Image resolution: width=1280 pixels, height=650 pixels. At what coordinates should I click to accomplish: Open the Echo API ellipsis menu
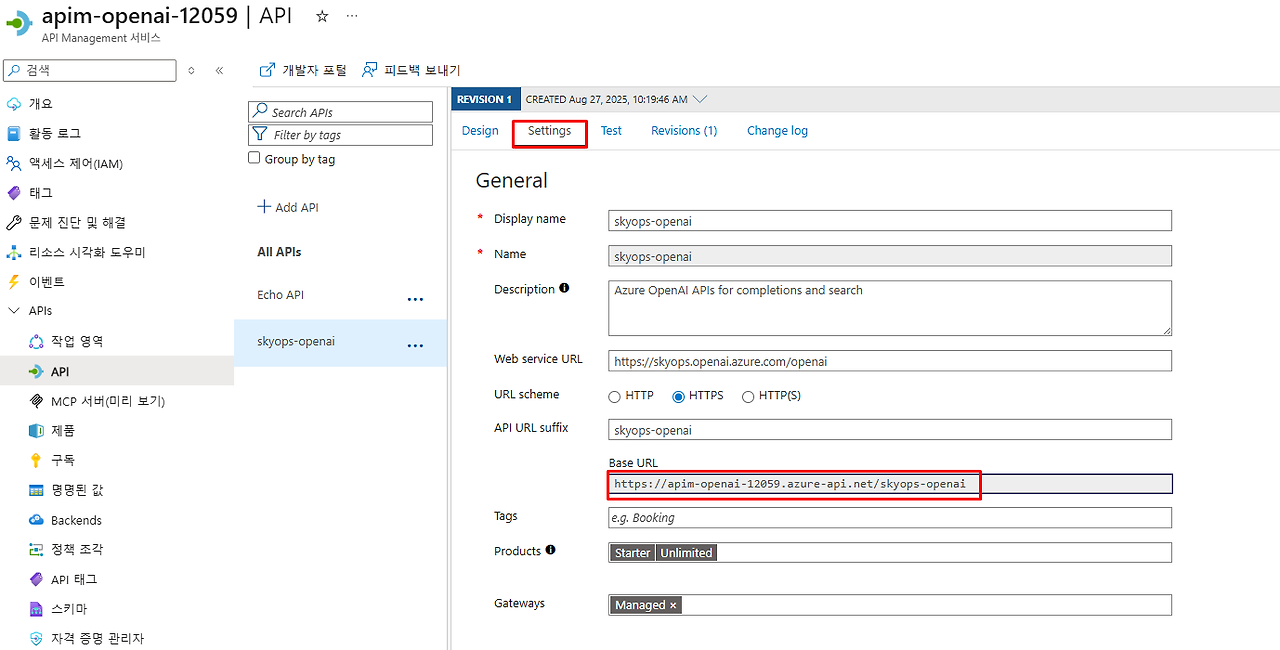click(x=415, y=299)
